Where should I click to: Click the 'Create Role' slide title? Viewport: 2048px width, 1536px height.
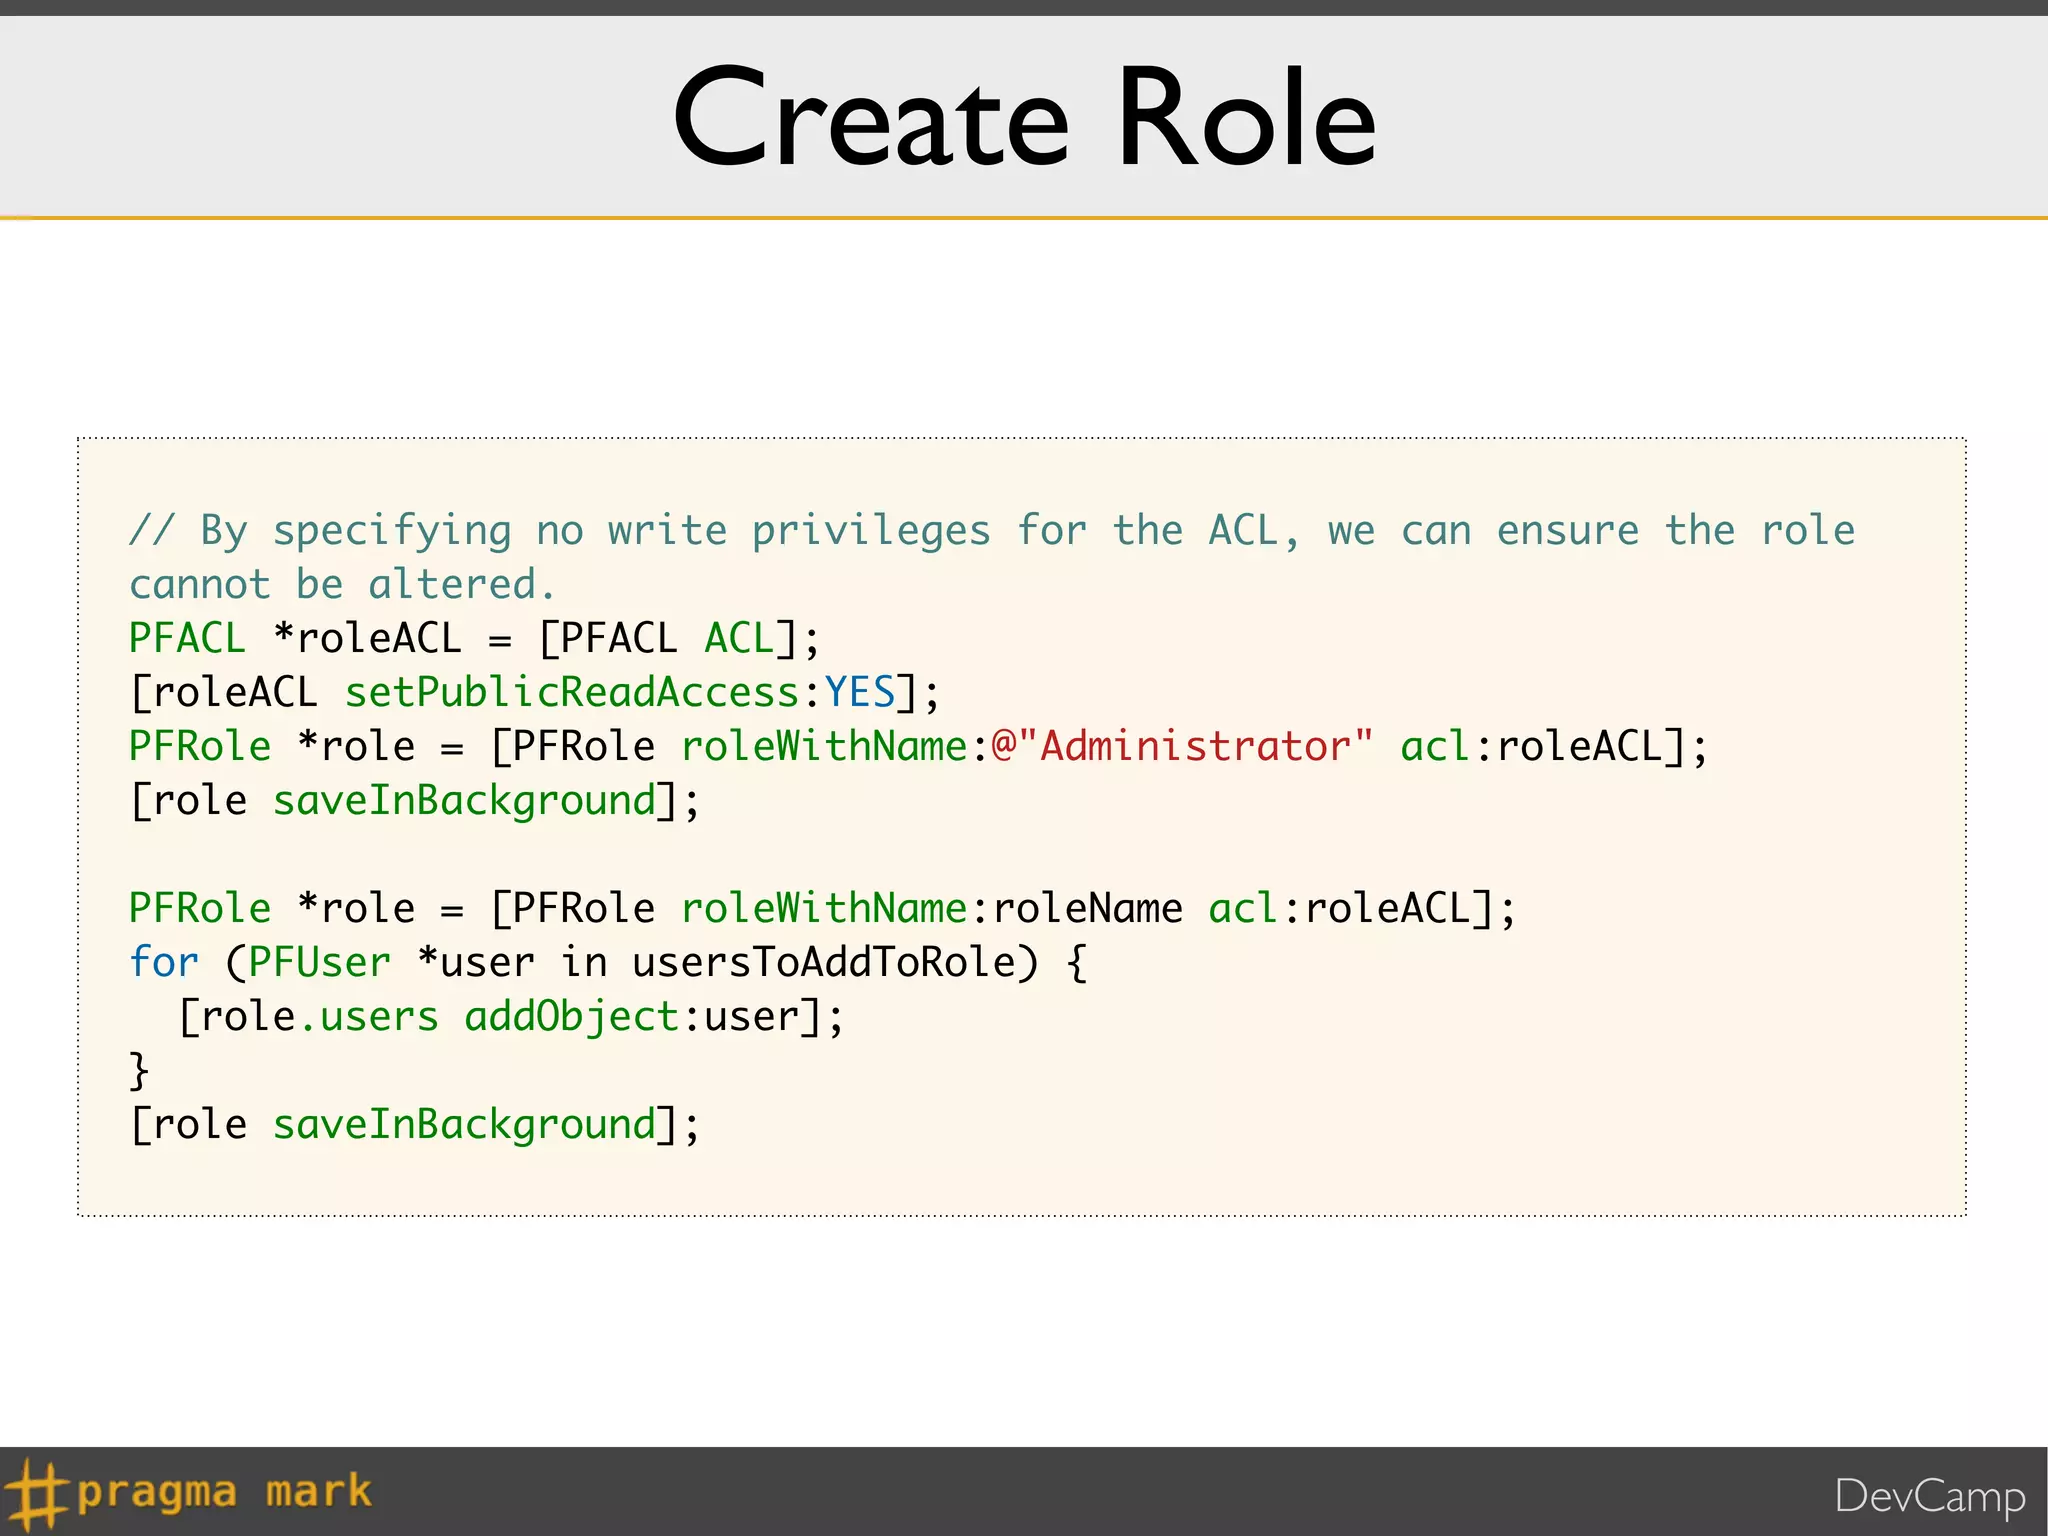pyautogui.click(x=1024, y=116)
